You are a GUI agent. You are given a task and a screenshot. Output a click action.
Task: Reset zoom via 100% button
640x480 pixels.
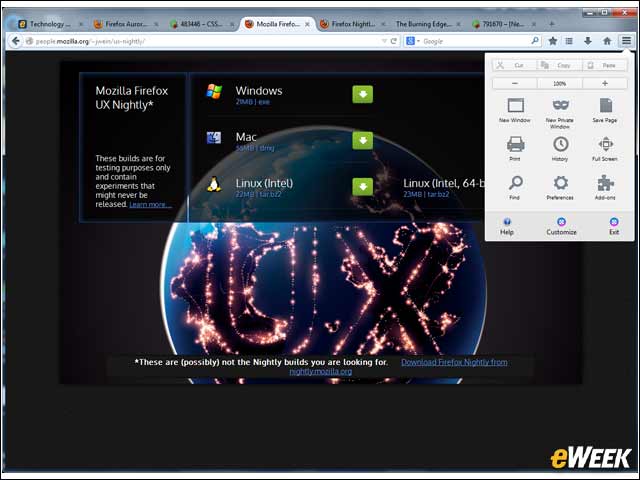(x=560, y=83)
